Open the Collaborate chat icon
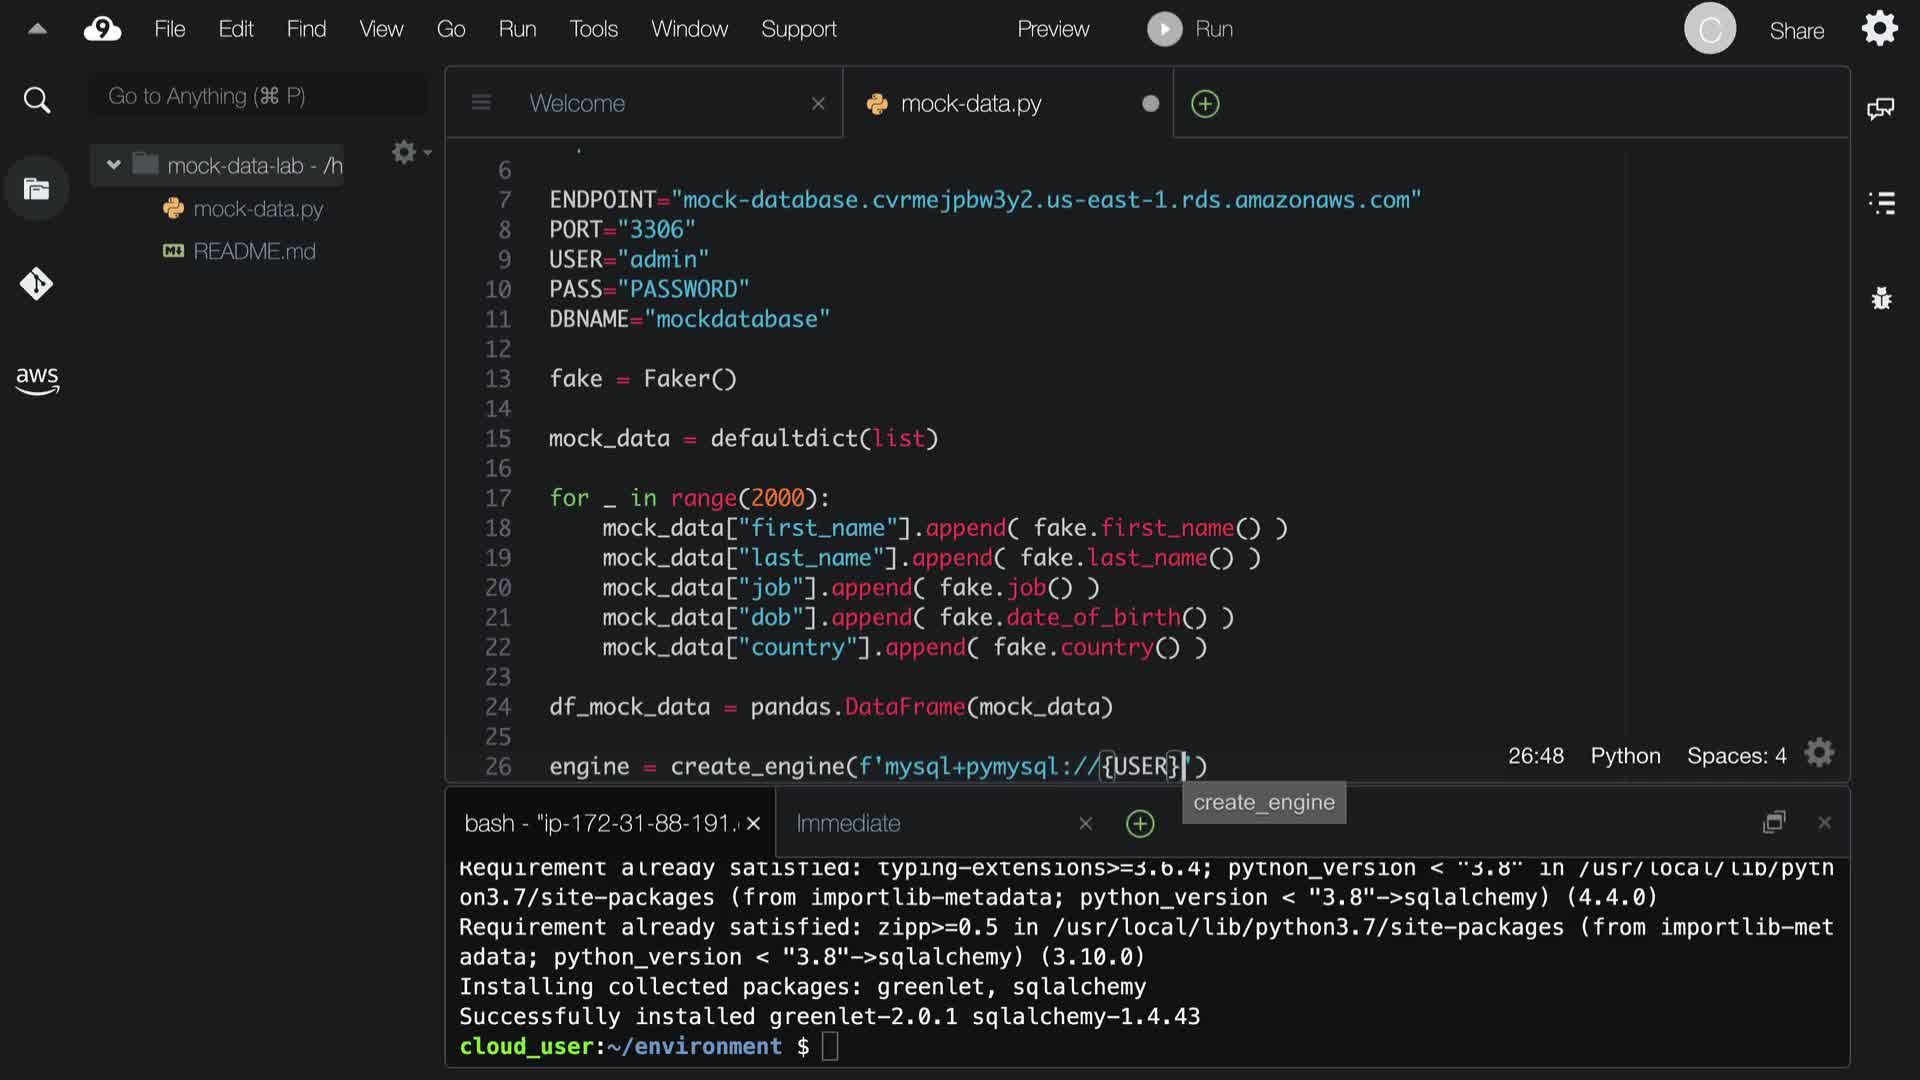The image size is (1920, 1080). [1880, 108]
